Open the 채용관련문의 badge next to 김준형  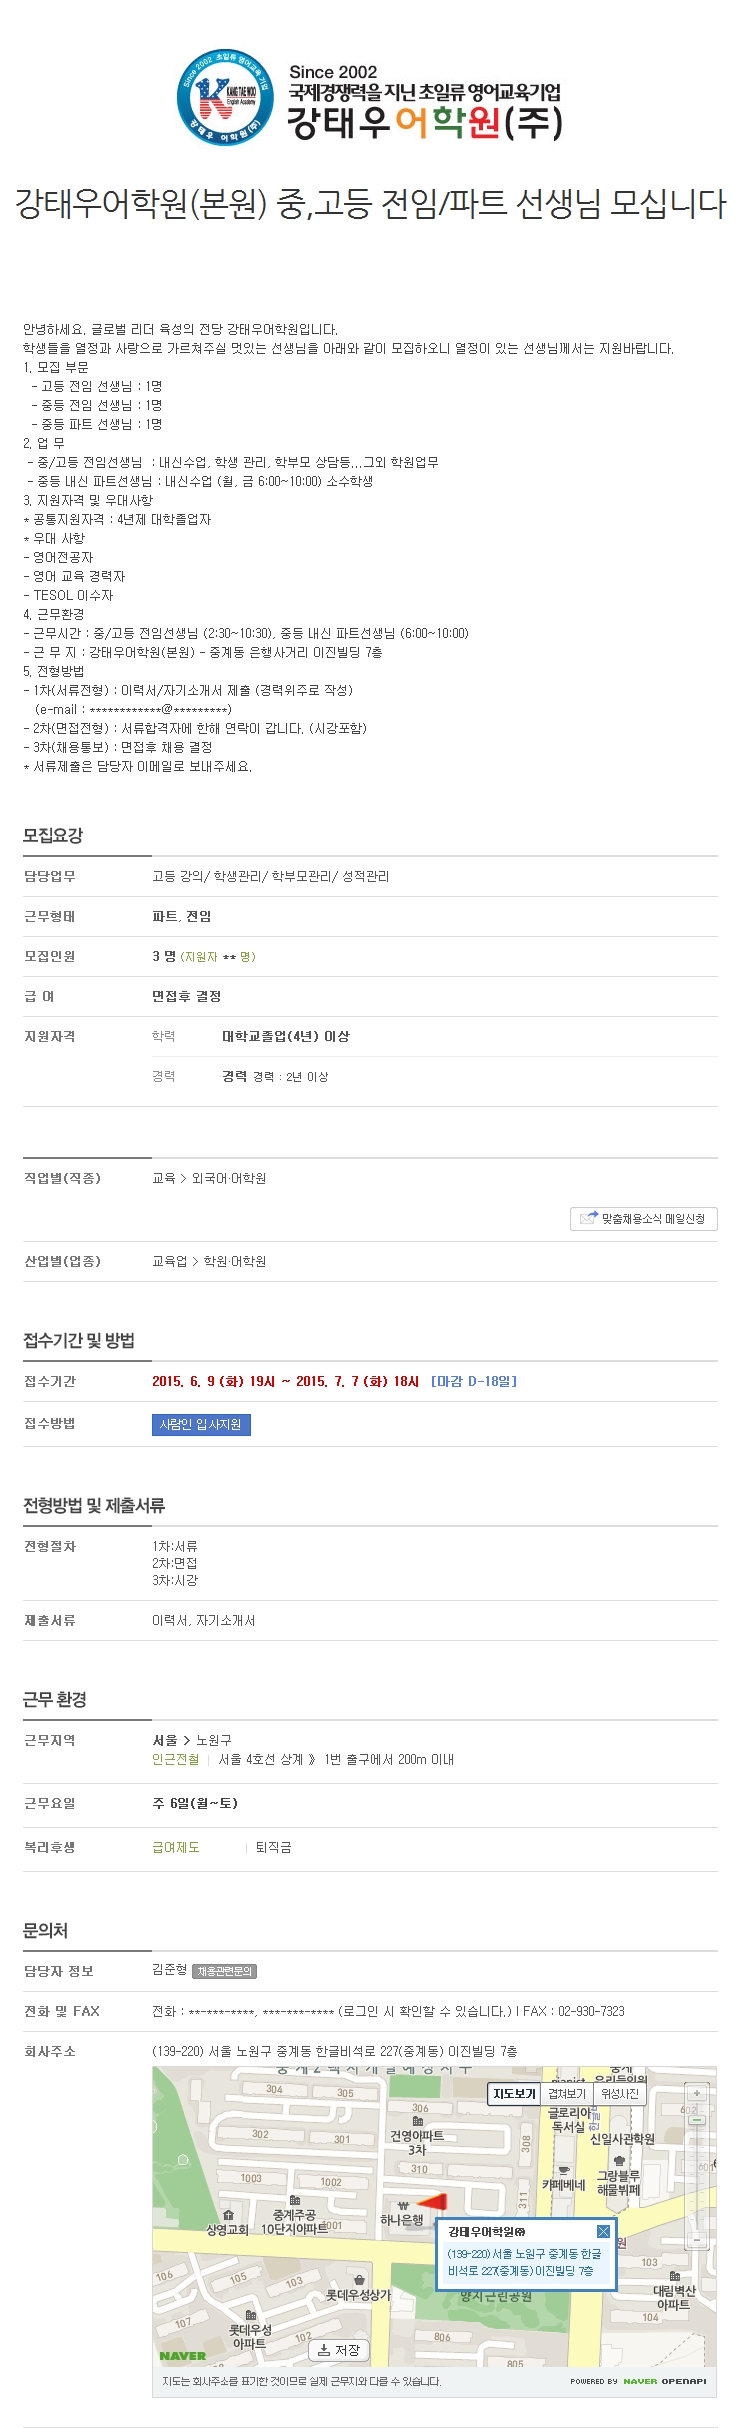coord(224,1971)
